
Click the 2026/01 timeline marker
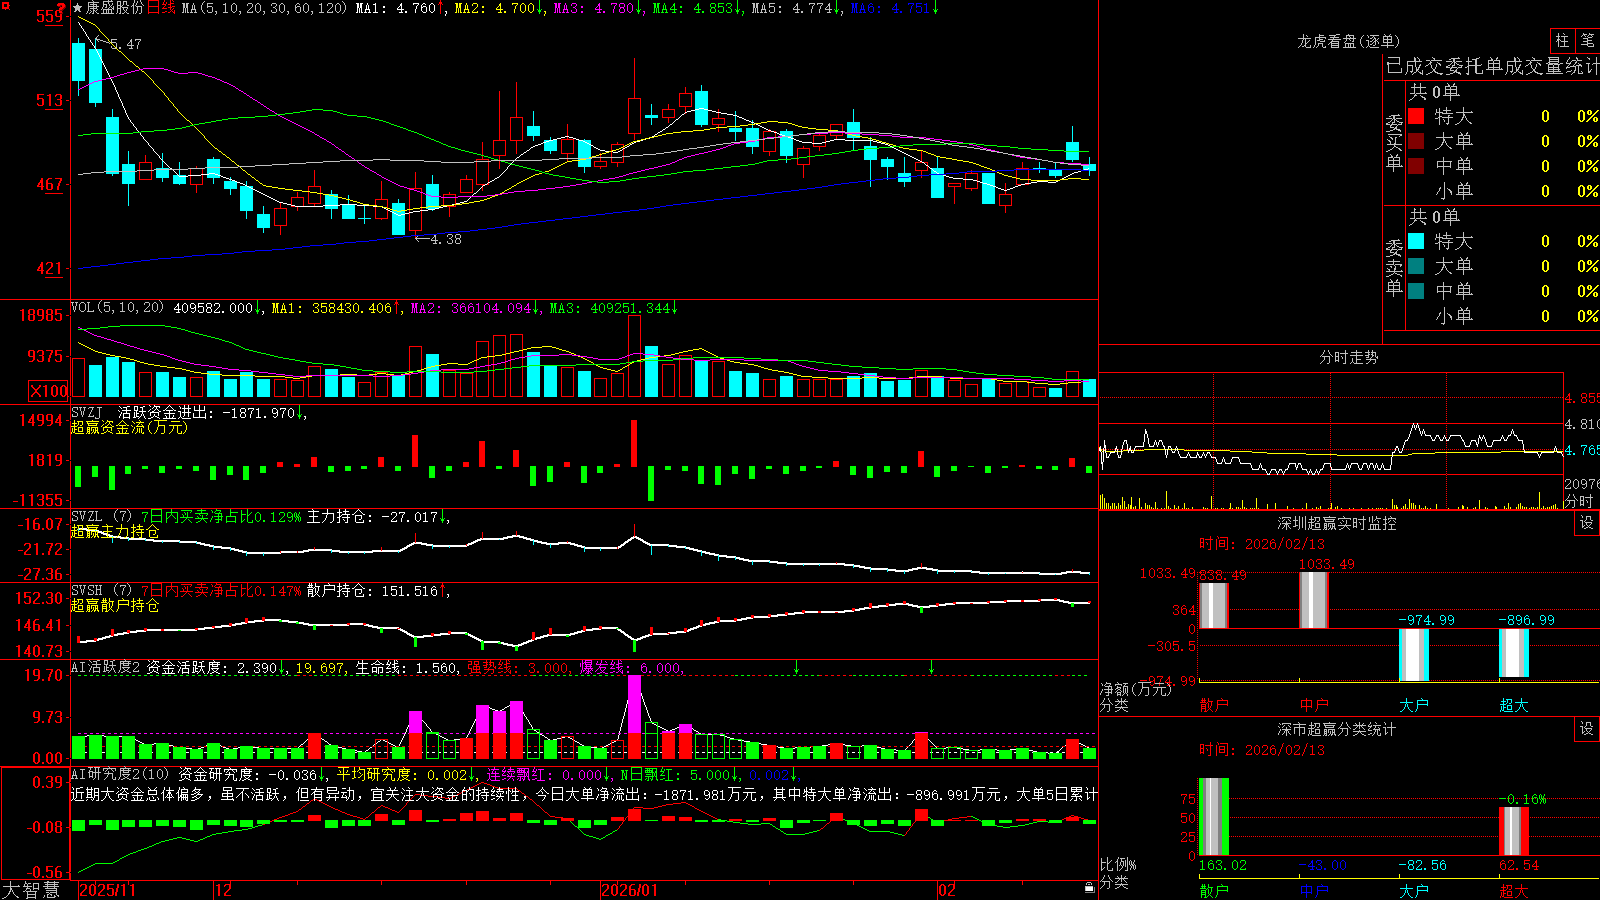pos(629,890)
